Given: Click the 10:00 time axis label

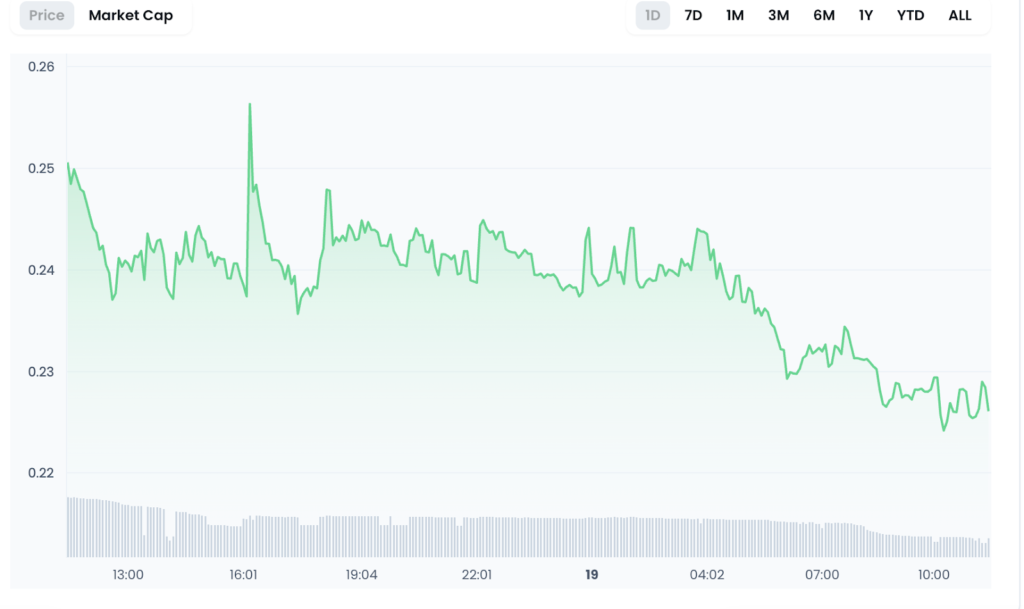Looking at the screenshot, I should [934, 575].
